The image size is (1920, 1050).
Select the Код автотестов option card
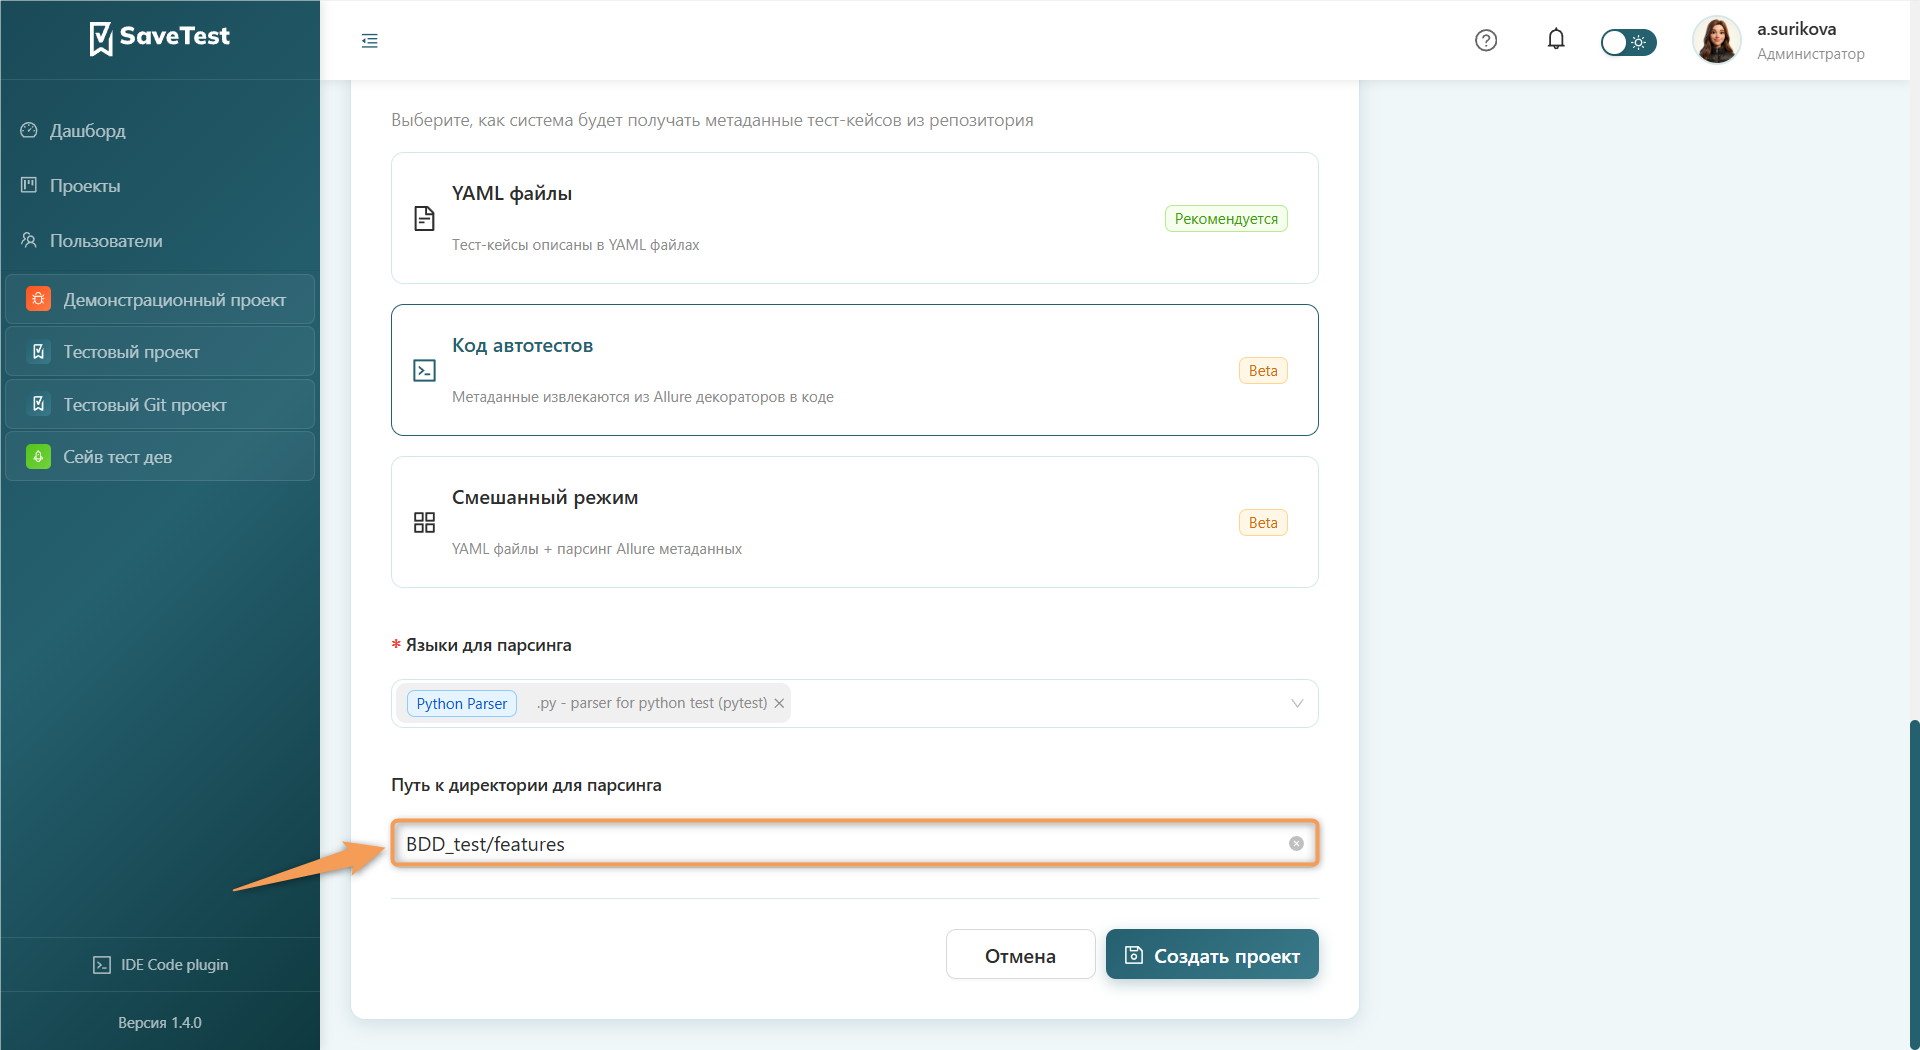[x=855, y=370]
